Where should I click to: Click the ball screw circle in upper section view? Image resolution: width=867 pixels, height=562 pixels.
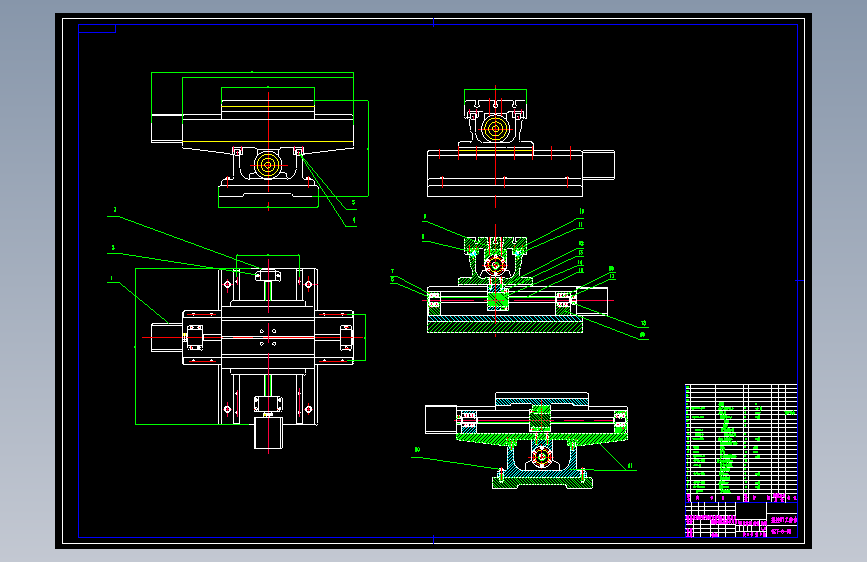tap(495, 266)
